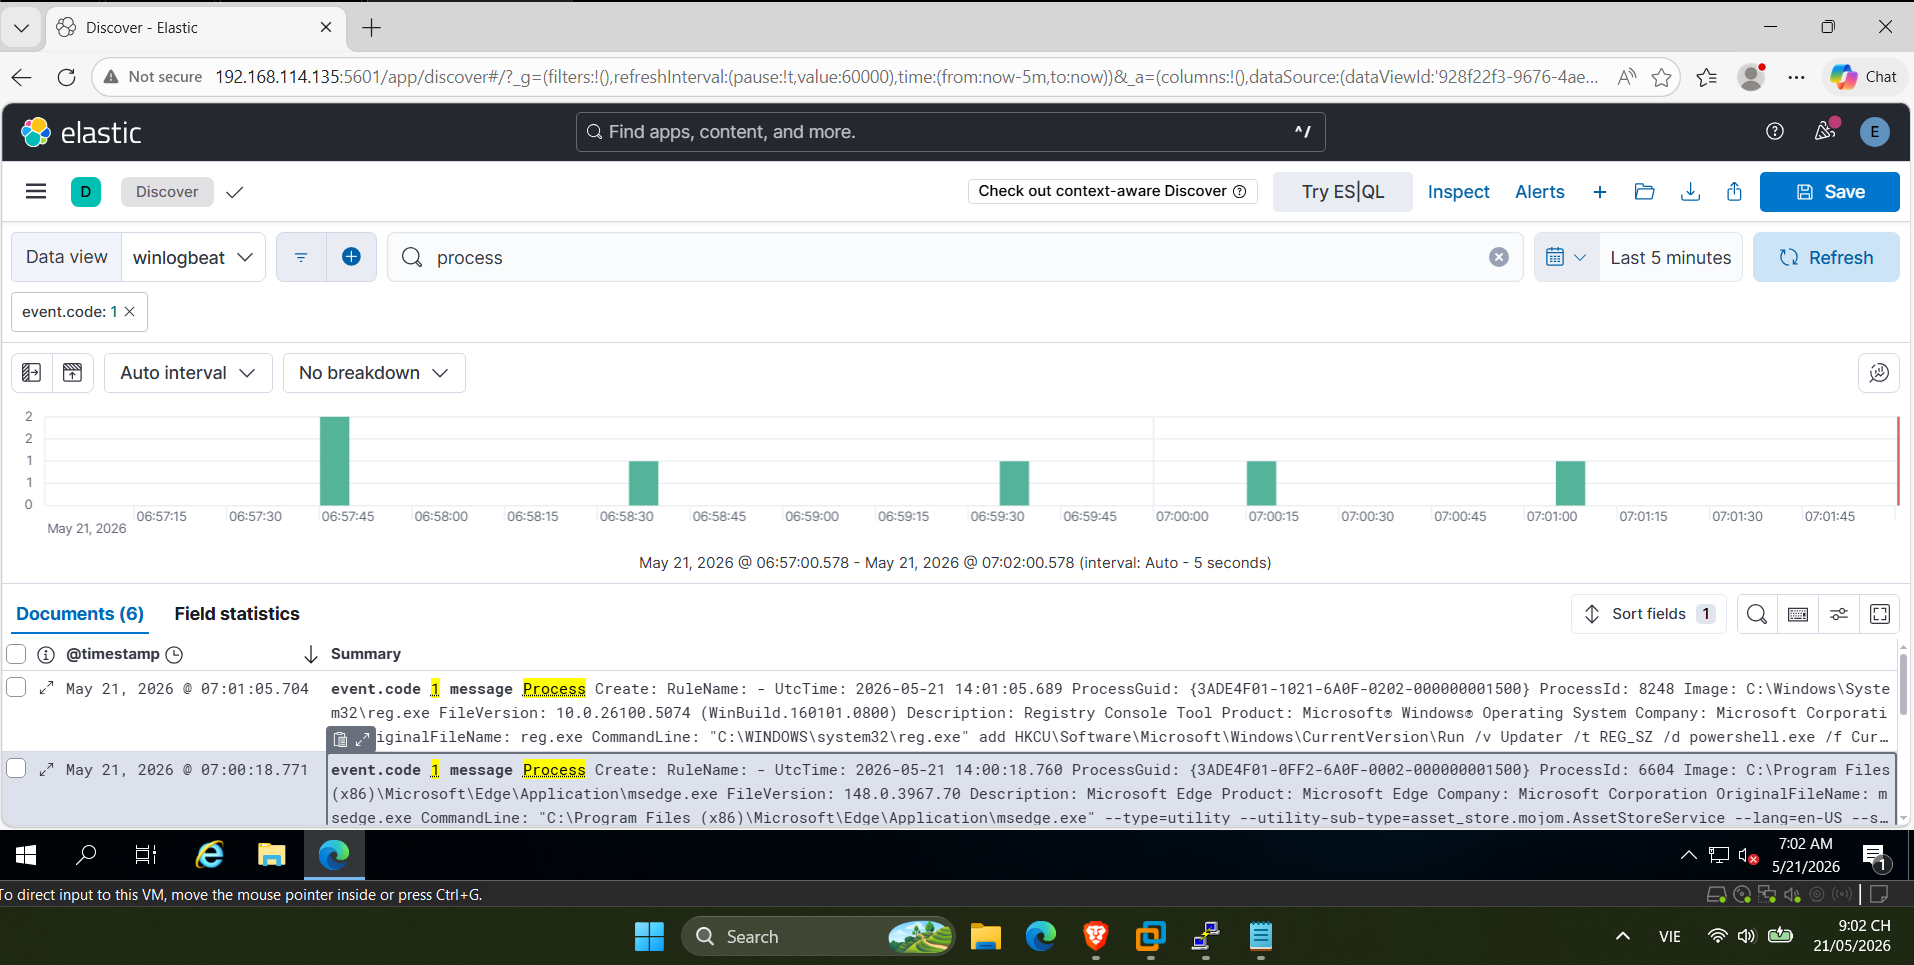Click the histogram bar at 07:01:00
This screenshot has width=1914, height=965.
click(x=1570, y=483)
